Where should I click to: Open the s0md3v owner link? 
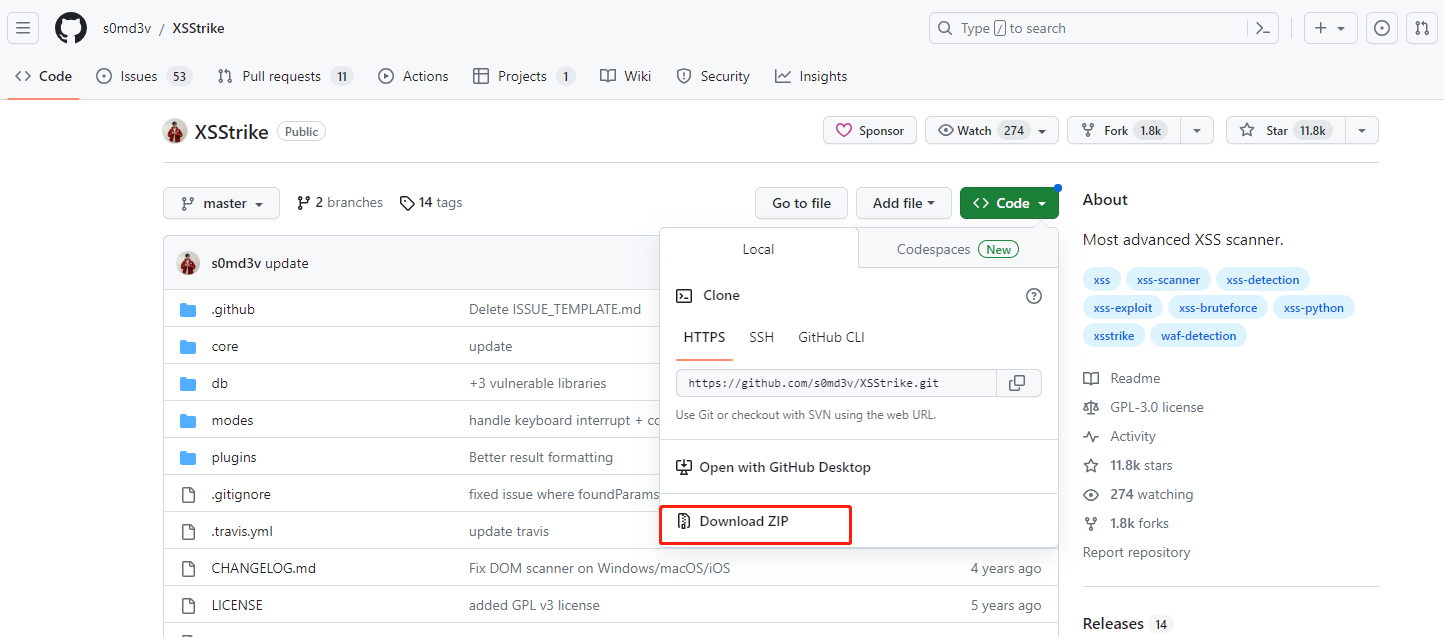127,28
